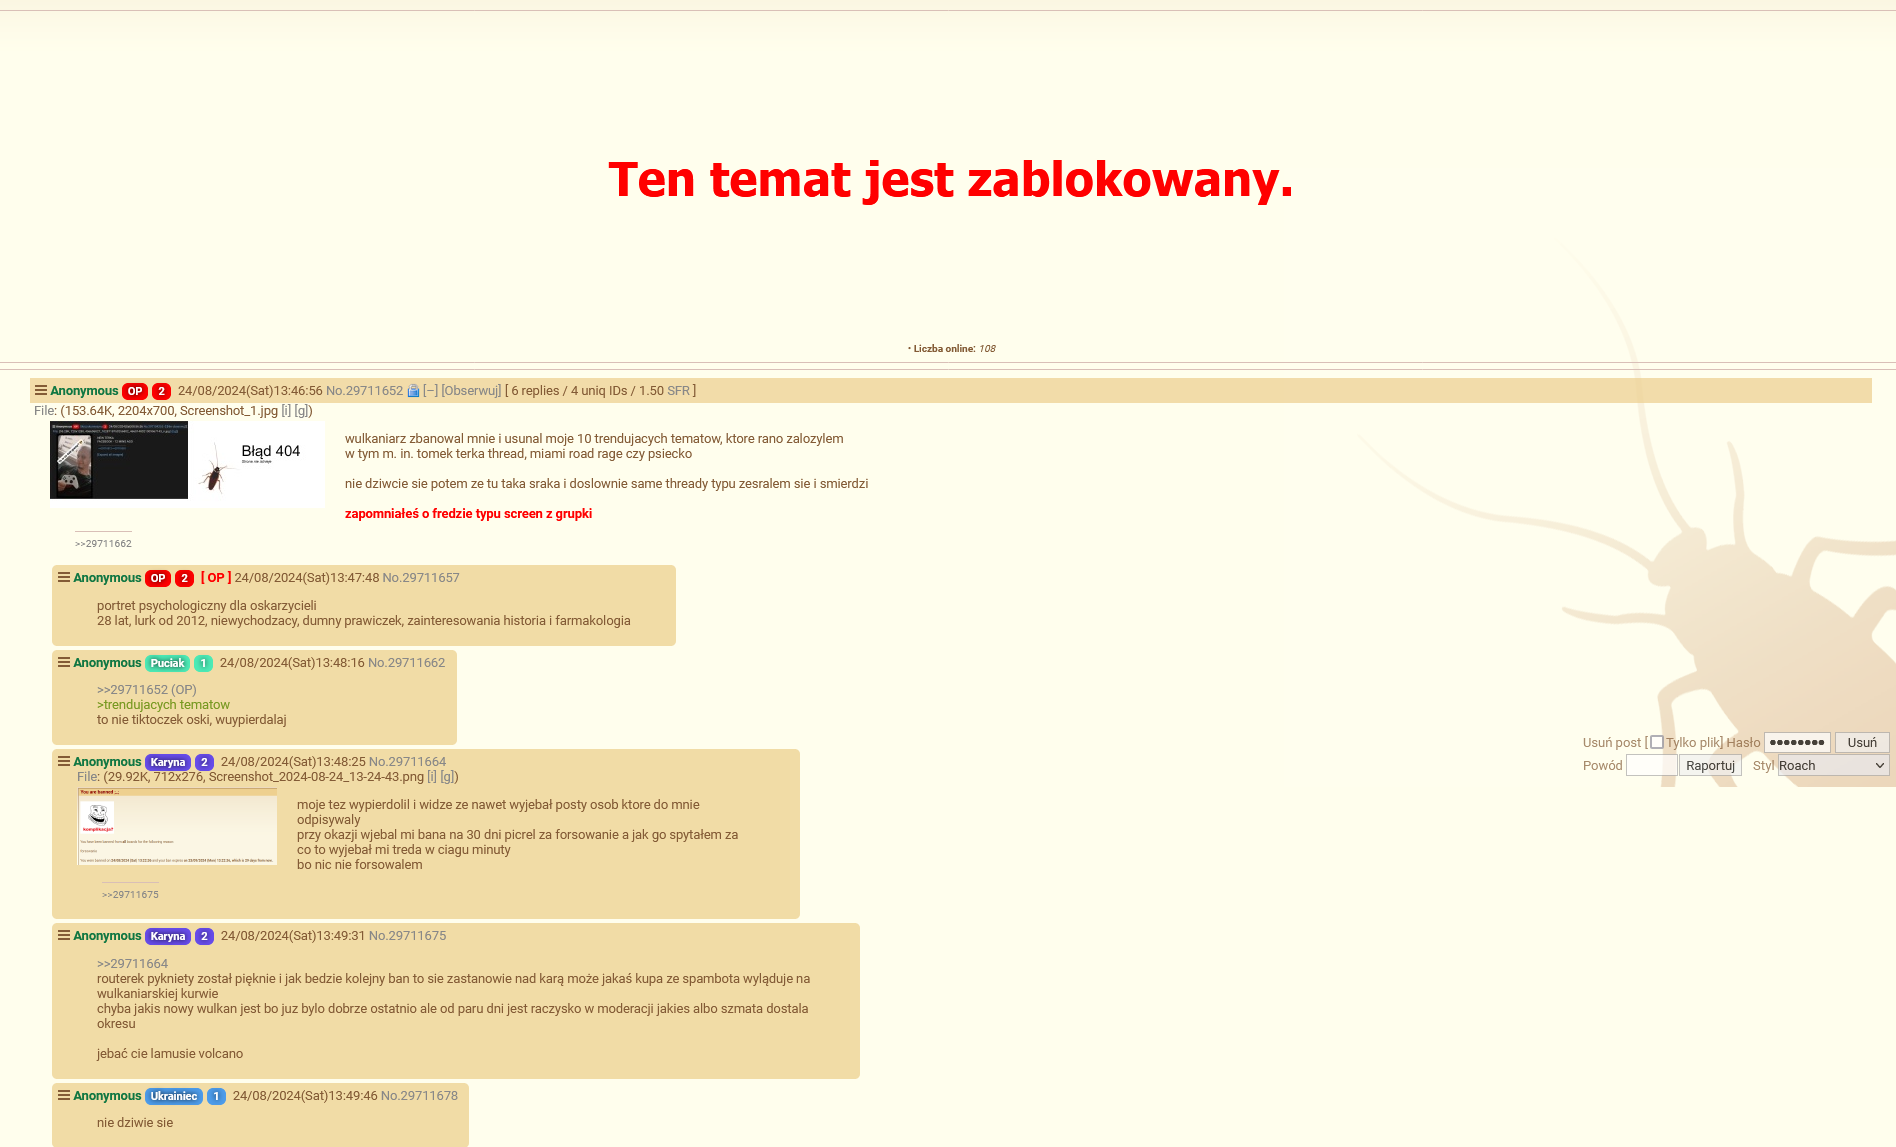Screen dimensions: 1896x1147
Task: Click quote link >>29711652 (OP)
Action: (x=146, y=690)
